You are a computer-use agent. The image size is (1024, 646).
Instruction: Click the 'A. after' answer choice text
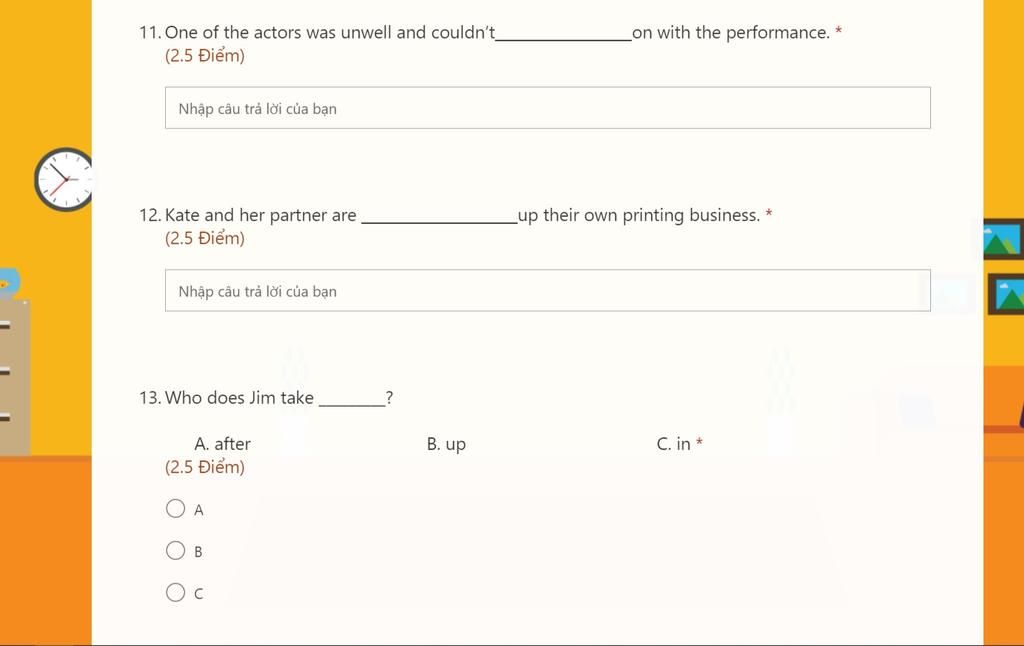tap(222, 444)
